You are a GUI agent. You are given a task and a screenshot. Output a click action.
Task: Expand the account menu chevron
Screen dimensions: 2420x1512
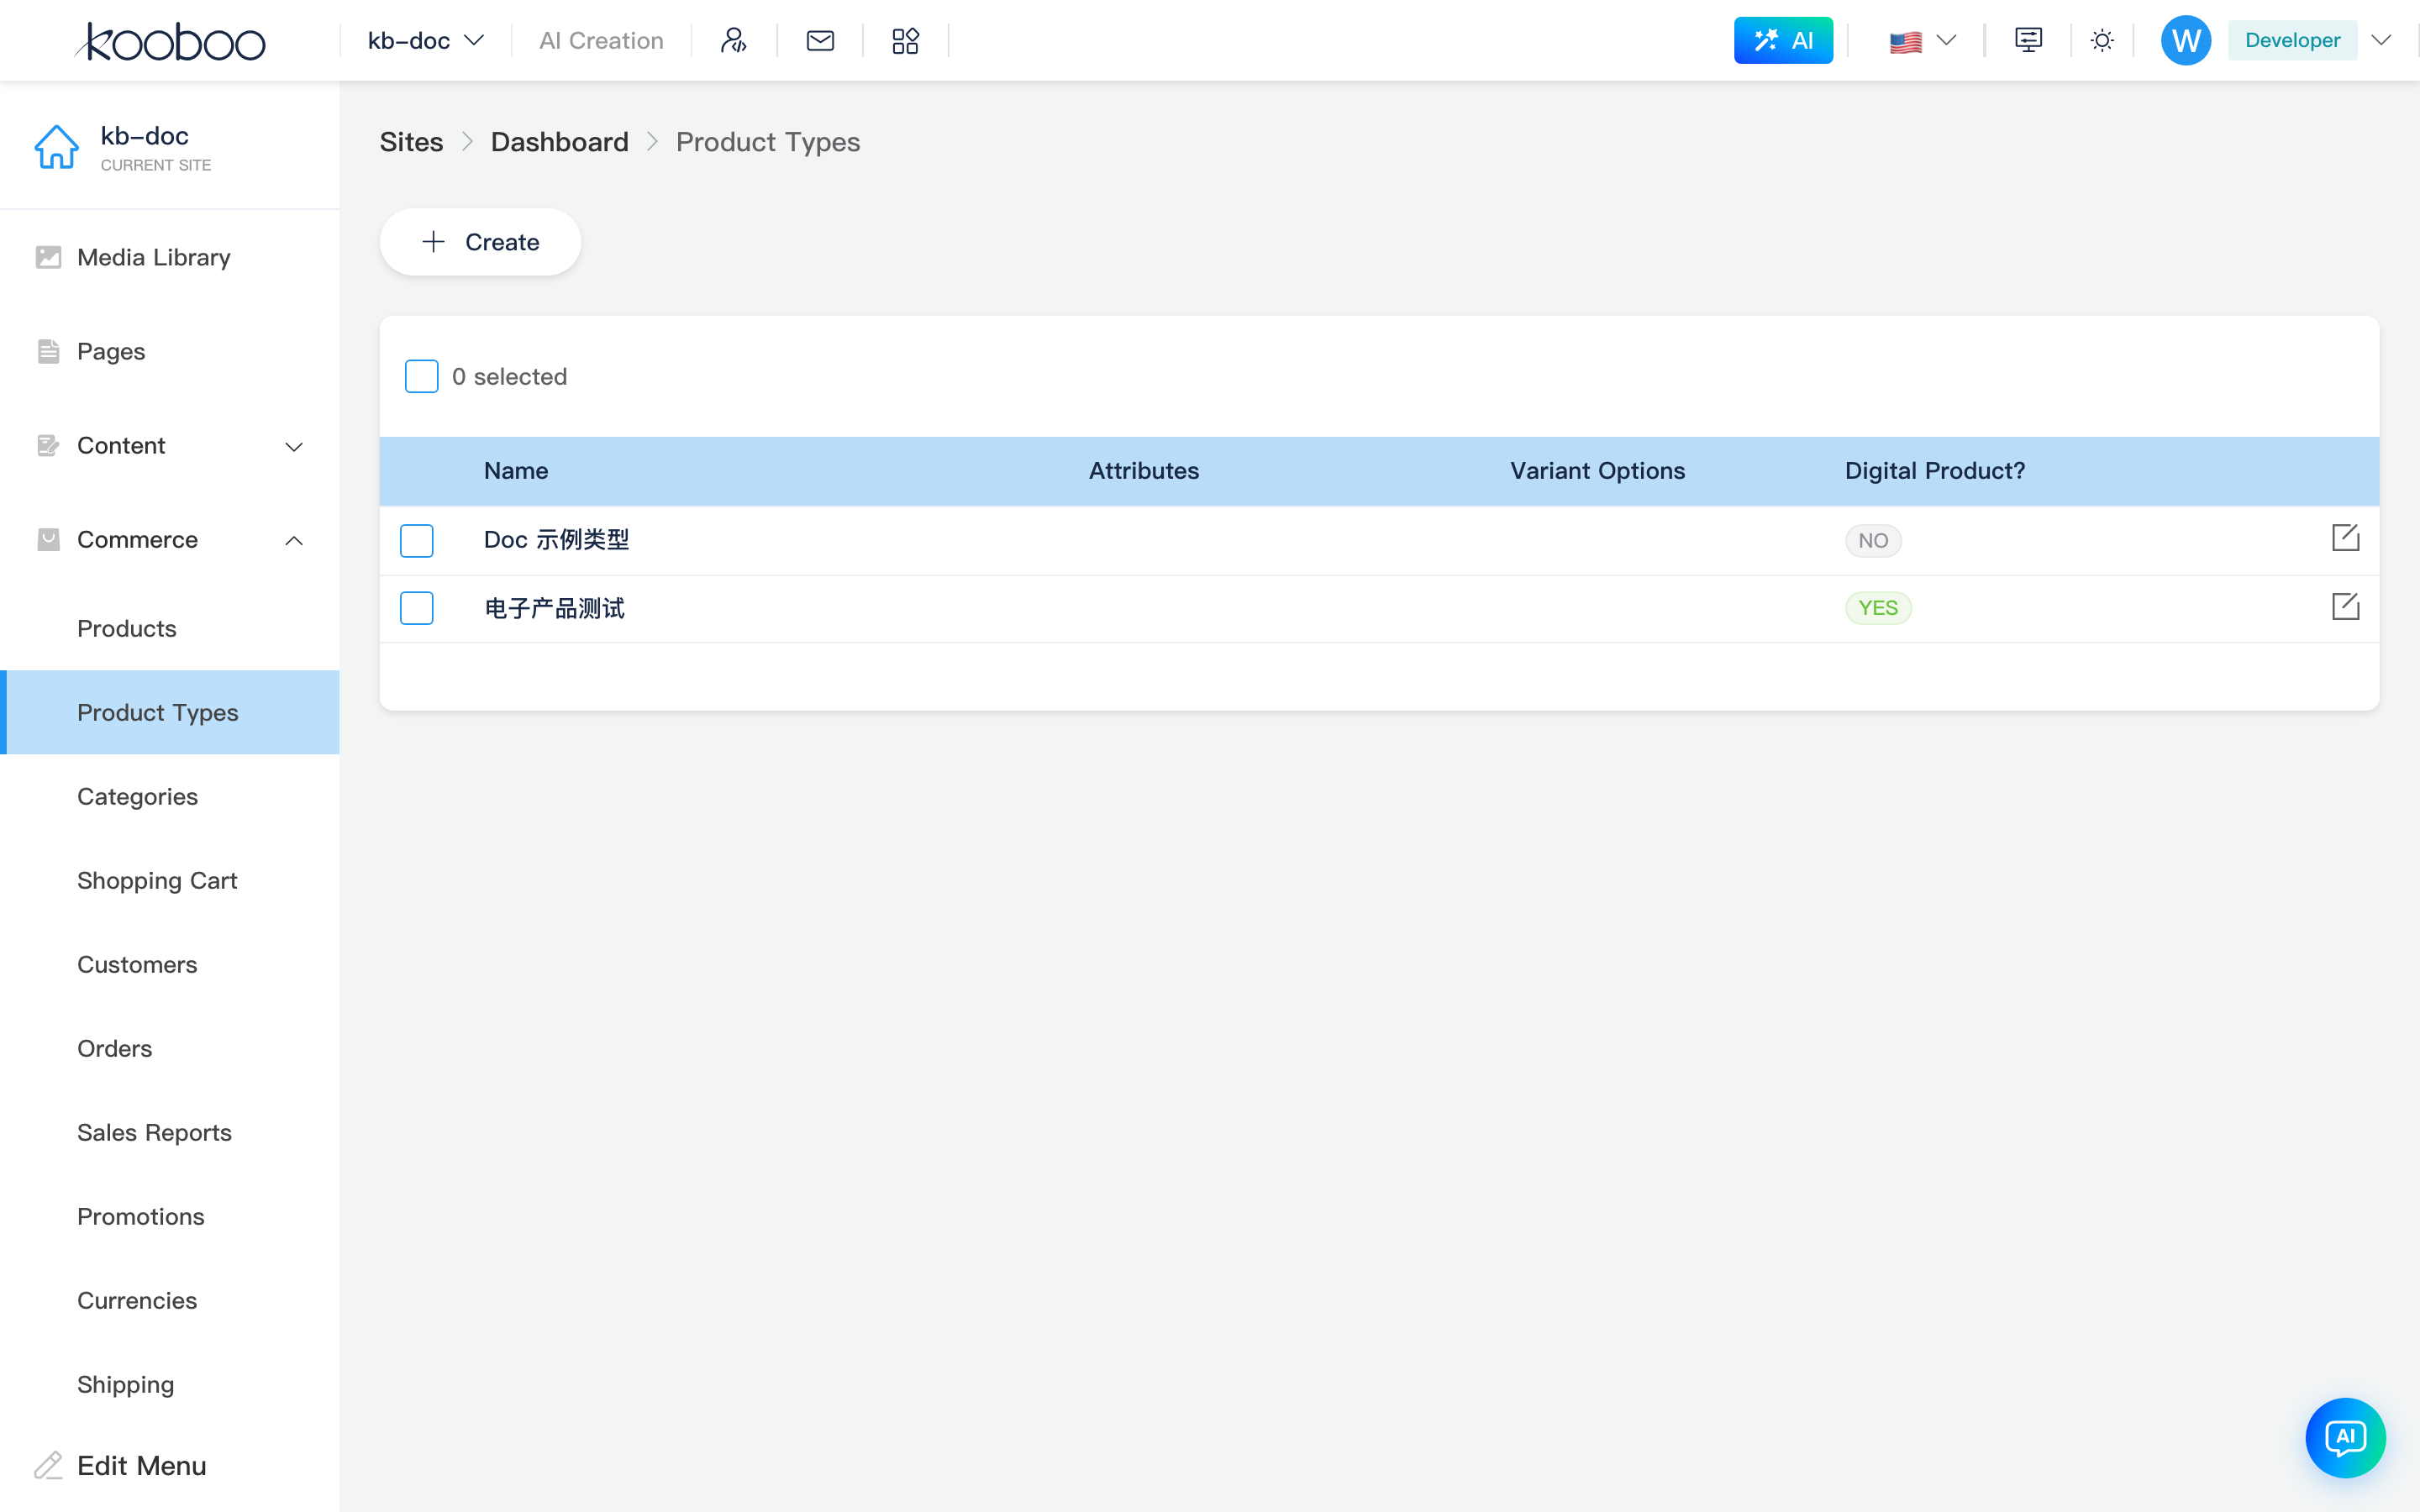coord(2382,41)
